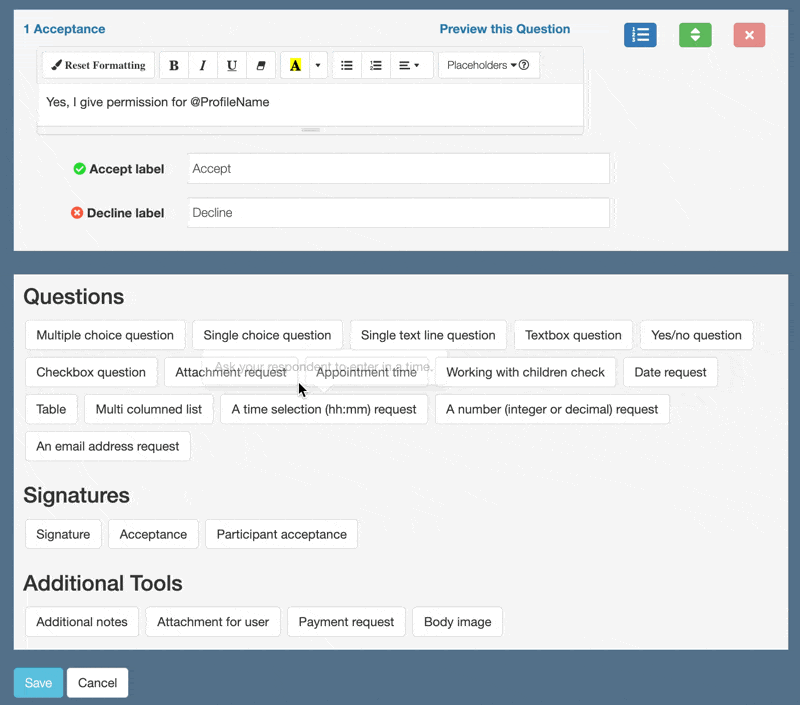Add a Signature element
Viewport: 800px width, 705px height.
[63, 534]
